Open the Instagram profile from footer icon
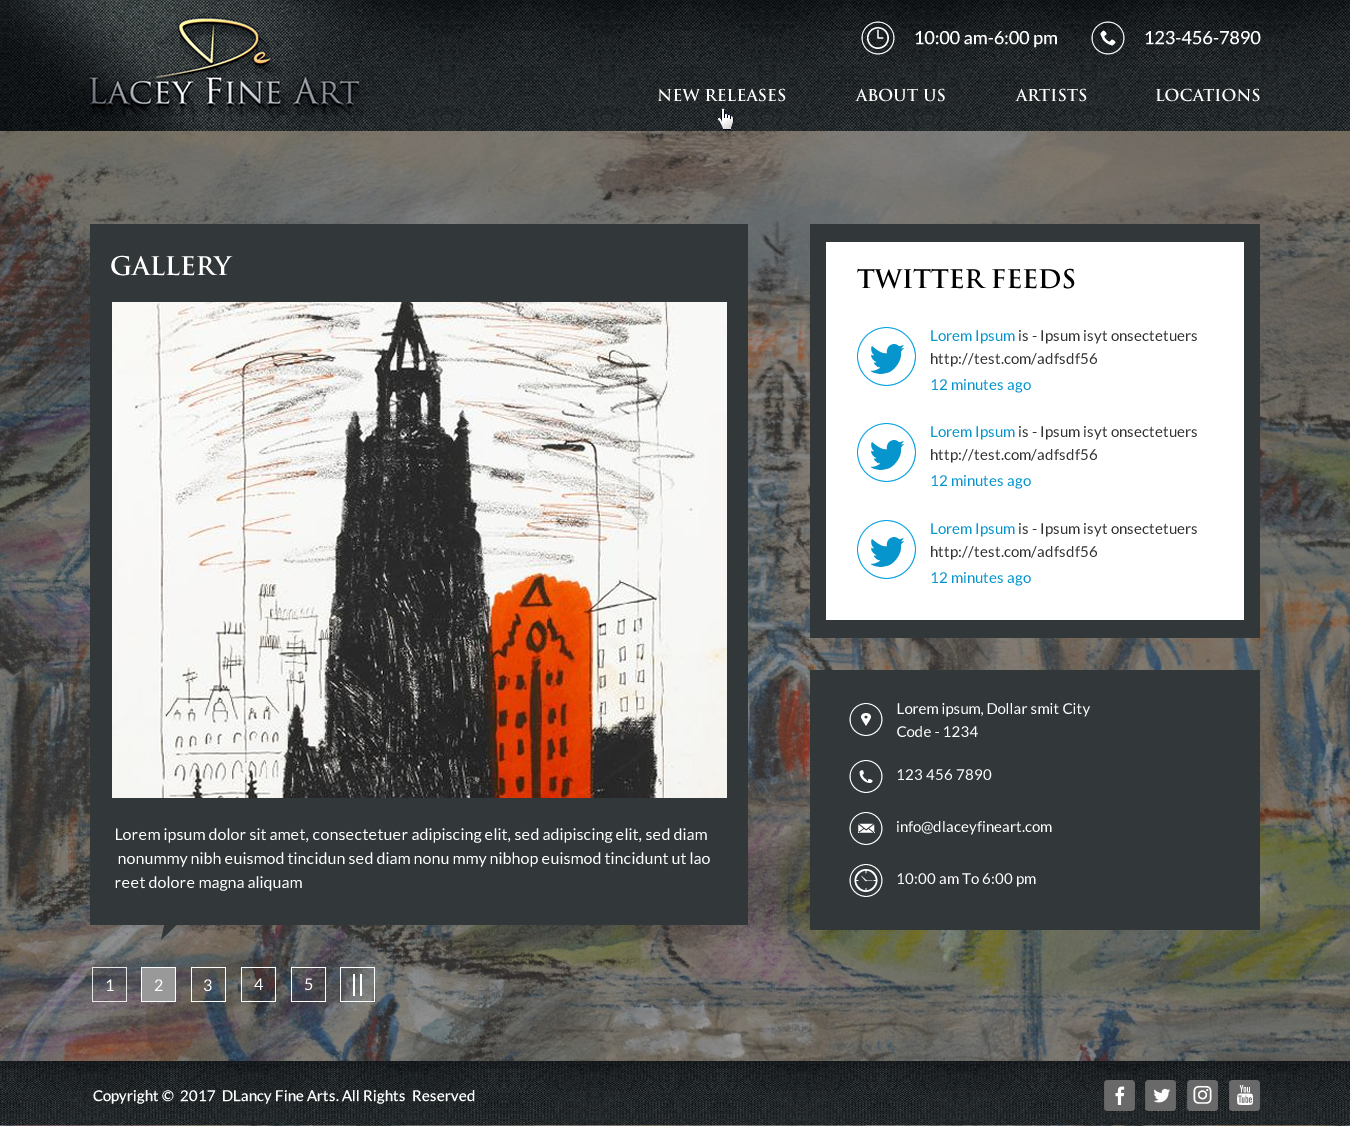 click(1203, 1096)
